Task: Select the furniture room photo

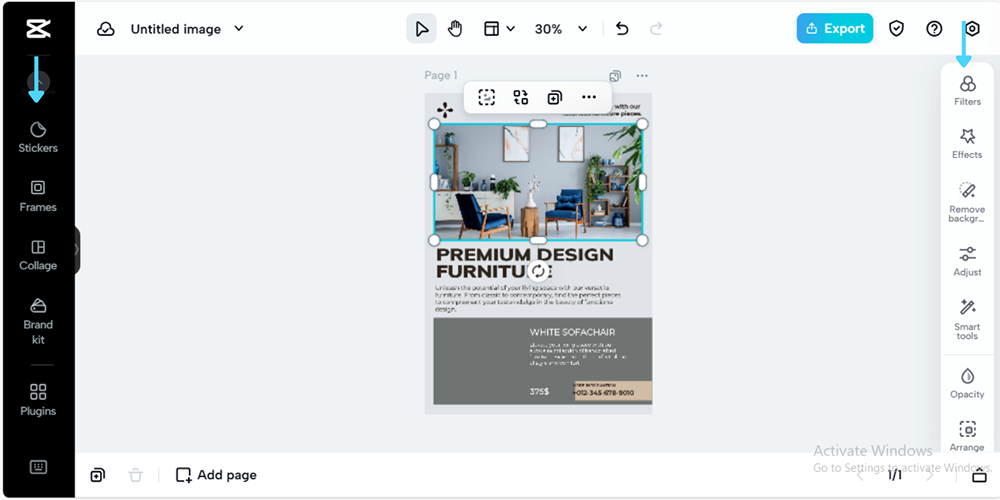Action: 538,182
